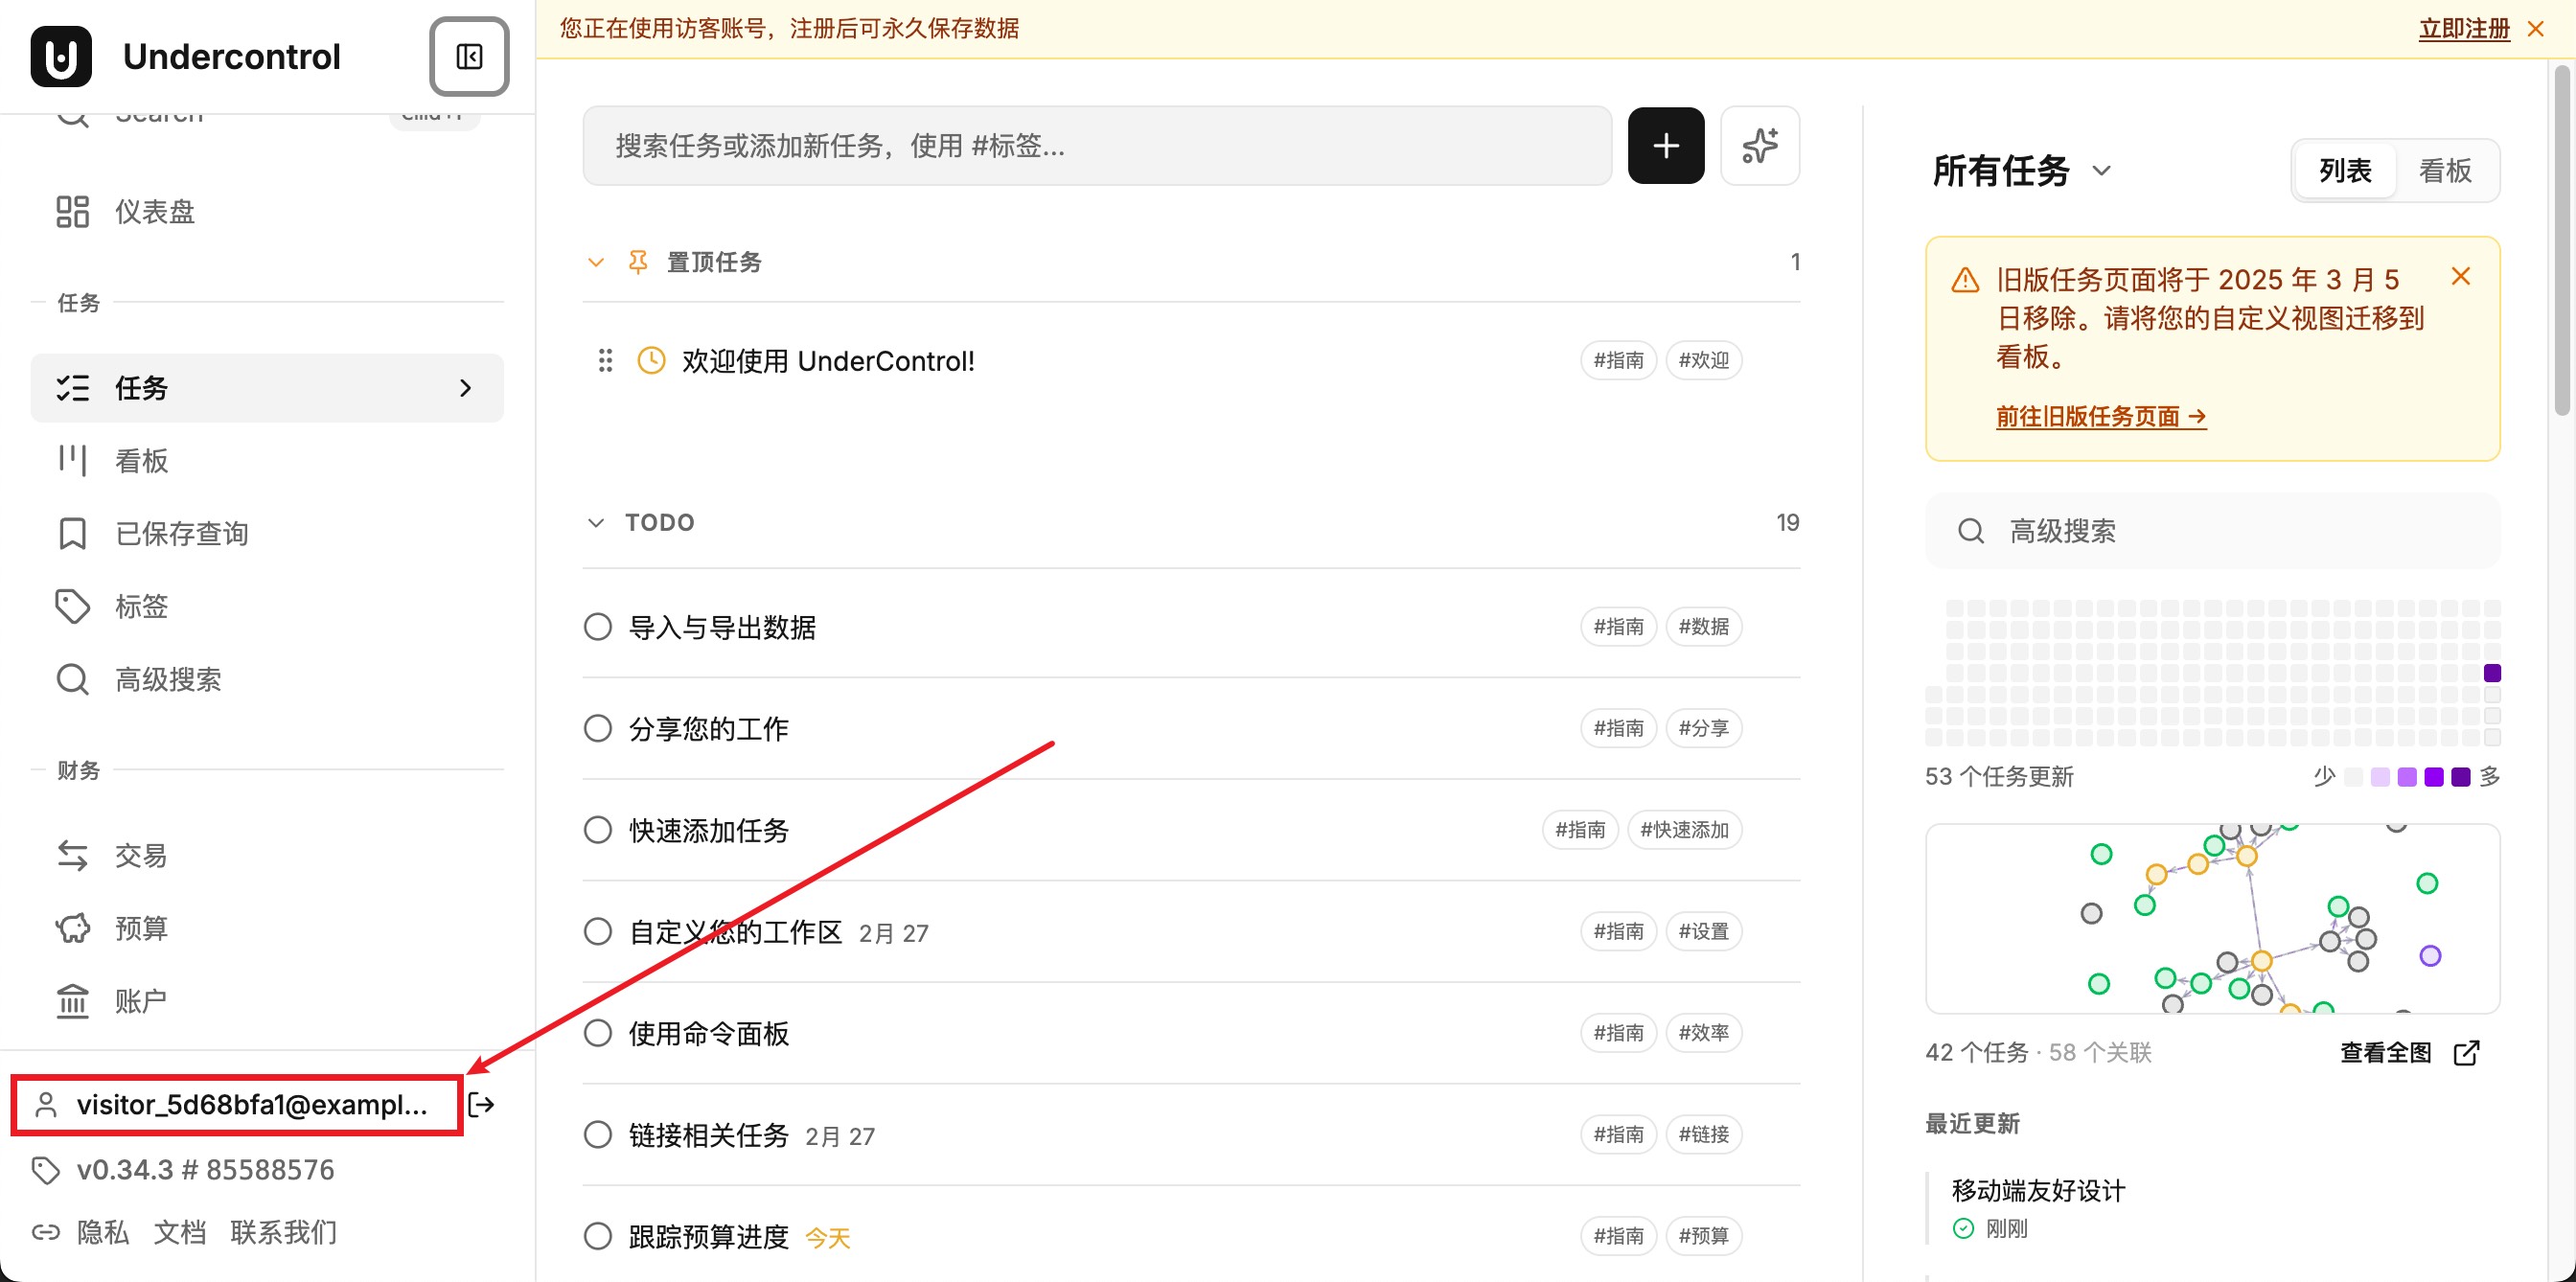Image resolution: width=2576 pixels, height=1282 pixels.
Task: Click the 查看全图 external link icon
Action: [x=2467, y=1052]
